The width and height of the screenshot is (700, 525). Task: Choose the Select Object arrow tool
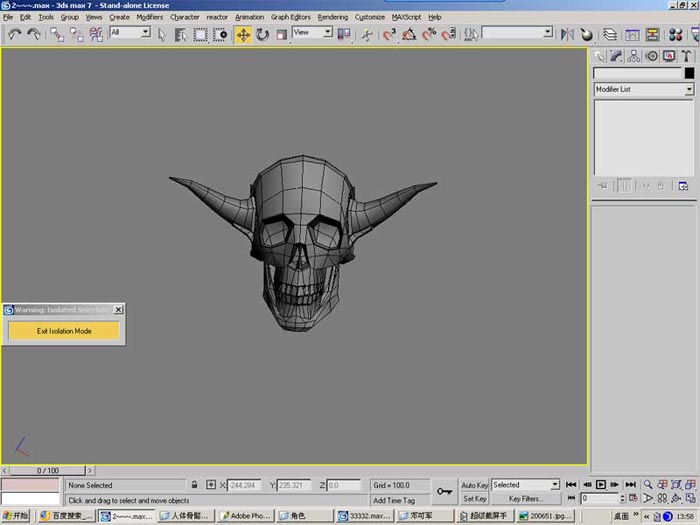point(162,34)
